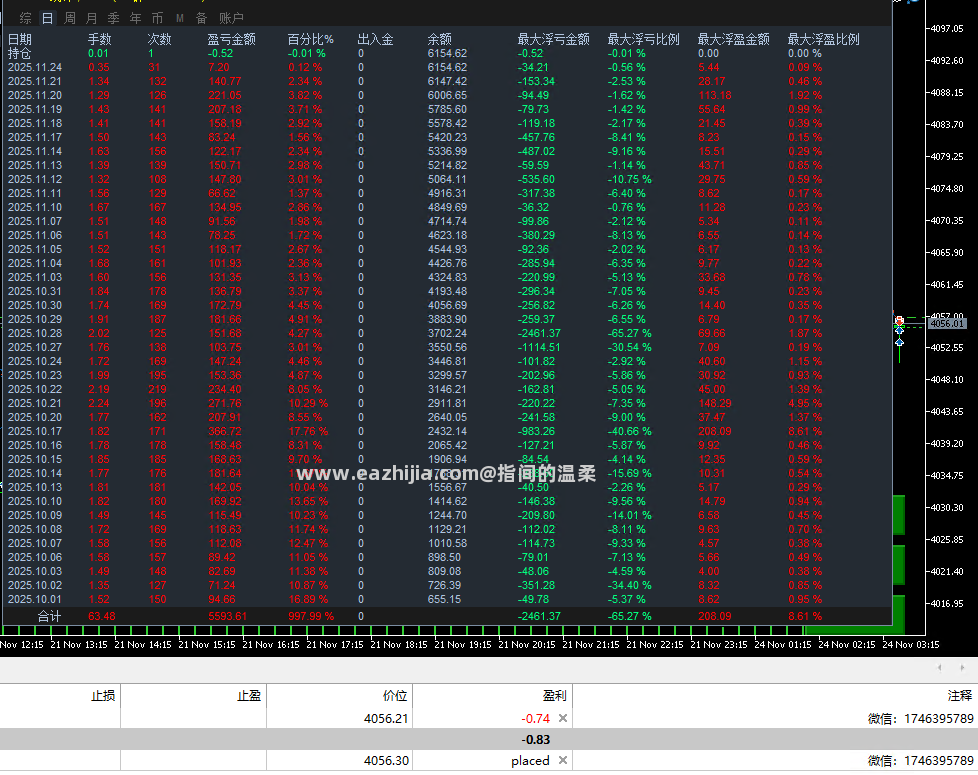Select the 2025.11.21 date row

(446, 82)
